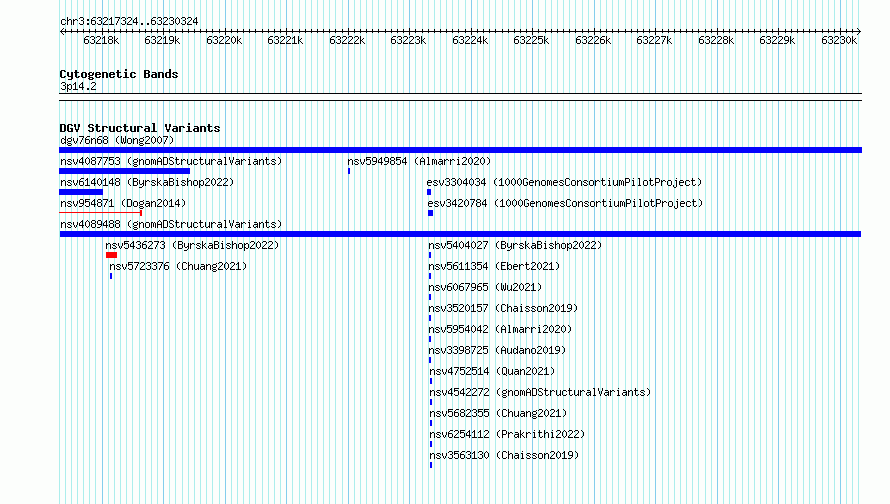Click the nsv6067965 (Wu2021) label

[x=485, y=287]
